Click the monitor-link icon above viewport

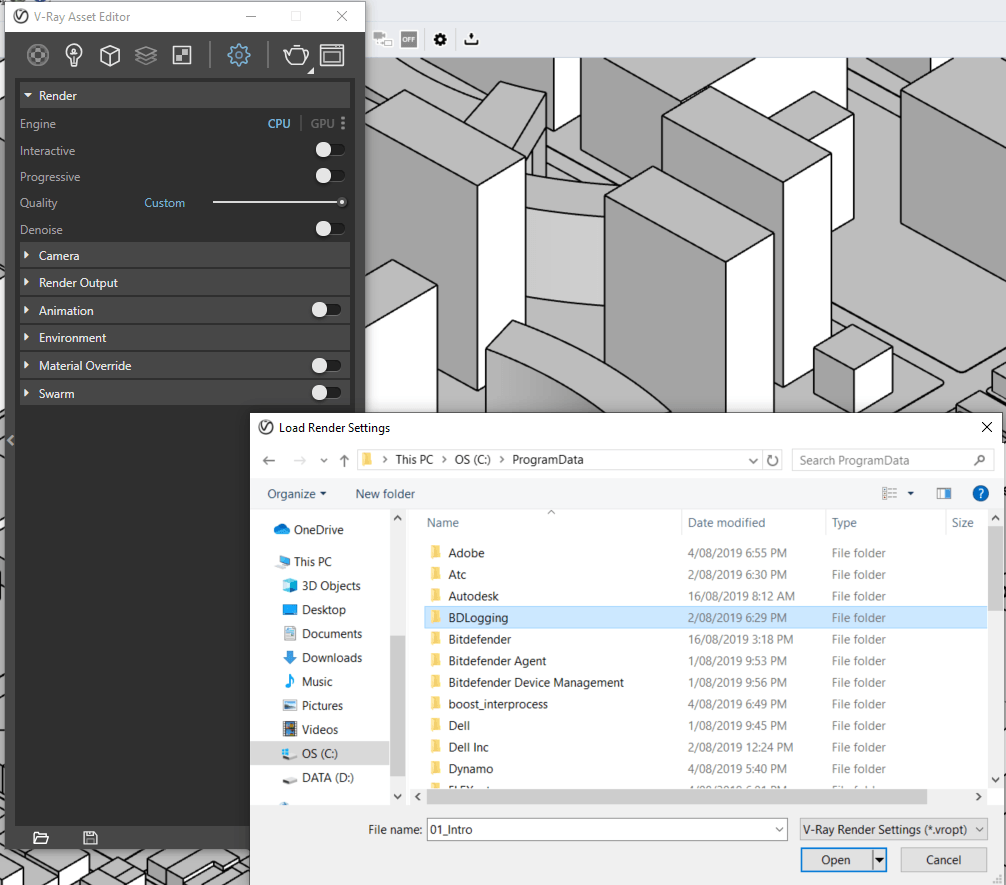(382, 39)
